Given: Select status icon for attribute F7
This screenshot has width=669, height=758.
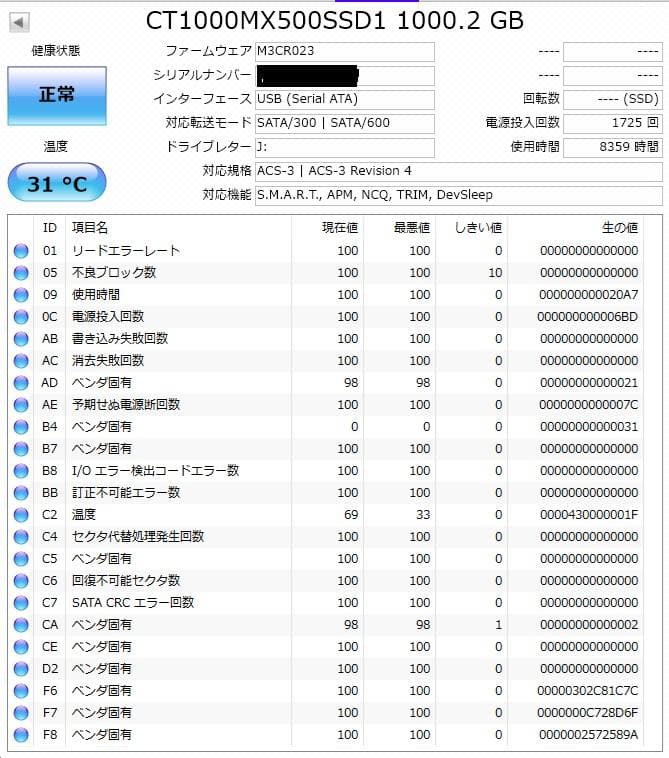Looking at the screenshot, I should click(x=21, y=713).
